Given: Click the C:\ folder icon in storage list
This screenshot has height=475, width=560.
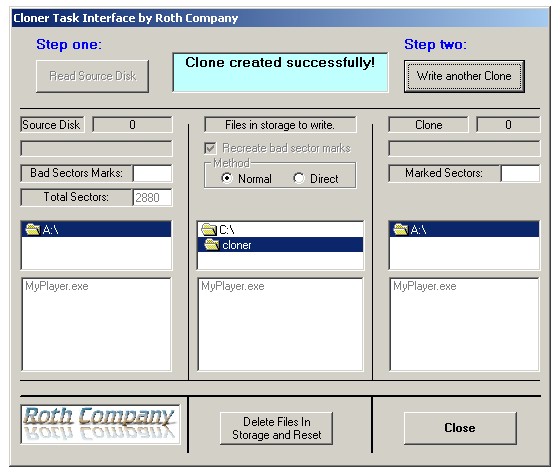Looking at the screenshot, I should point(209,229).
